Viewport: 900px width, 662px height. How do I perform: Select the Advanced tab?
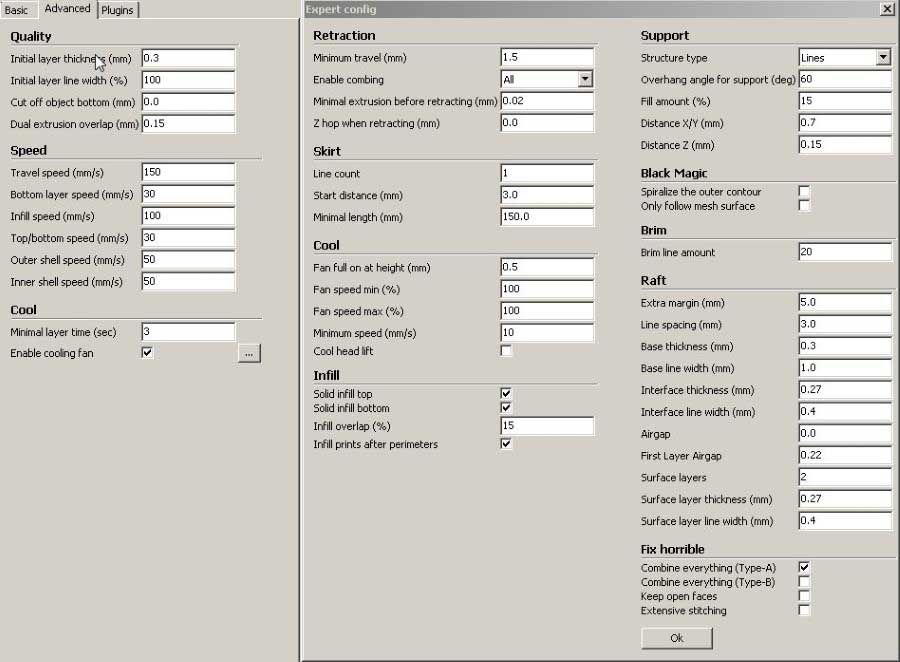tap(67, 9)
